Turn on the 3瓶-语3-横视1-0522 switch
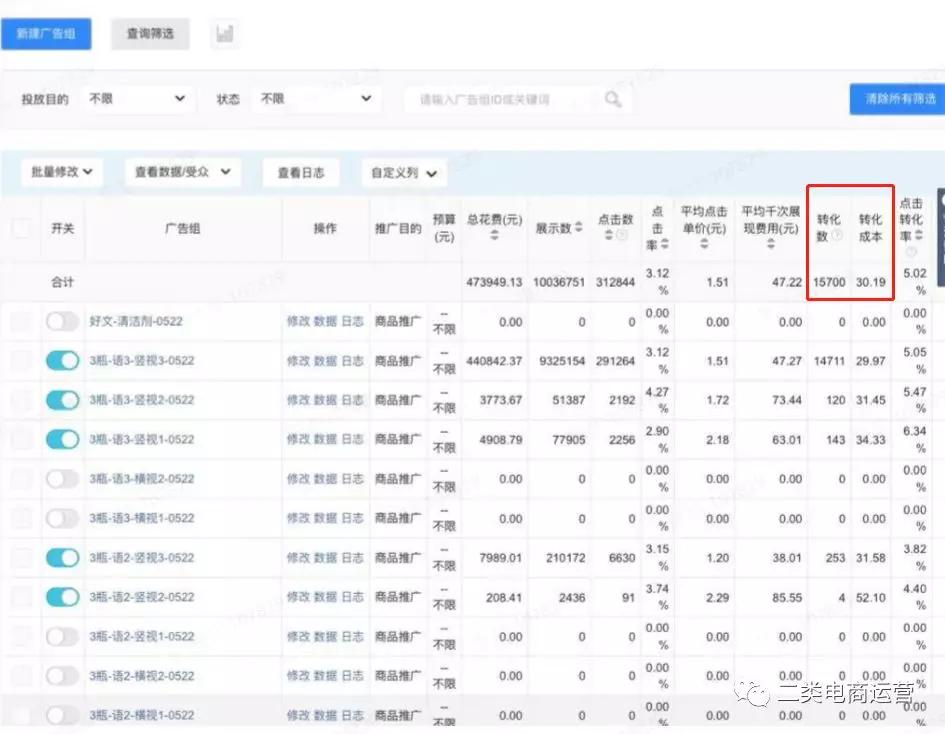 [63, 518]
